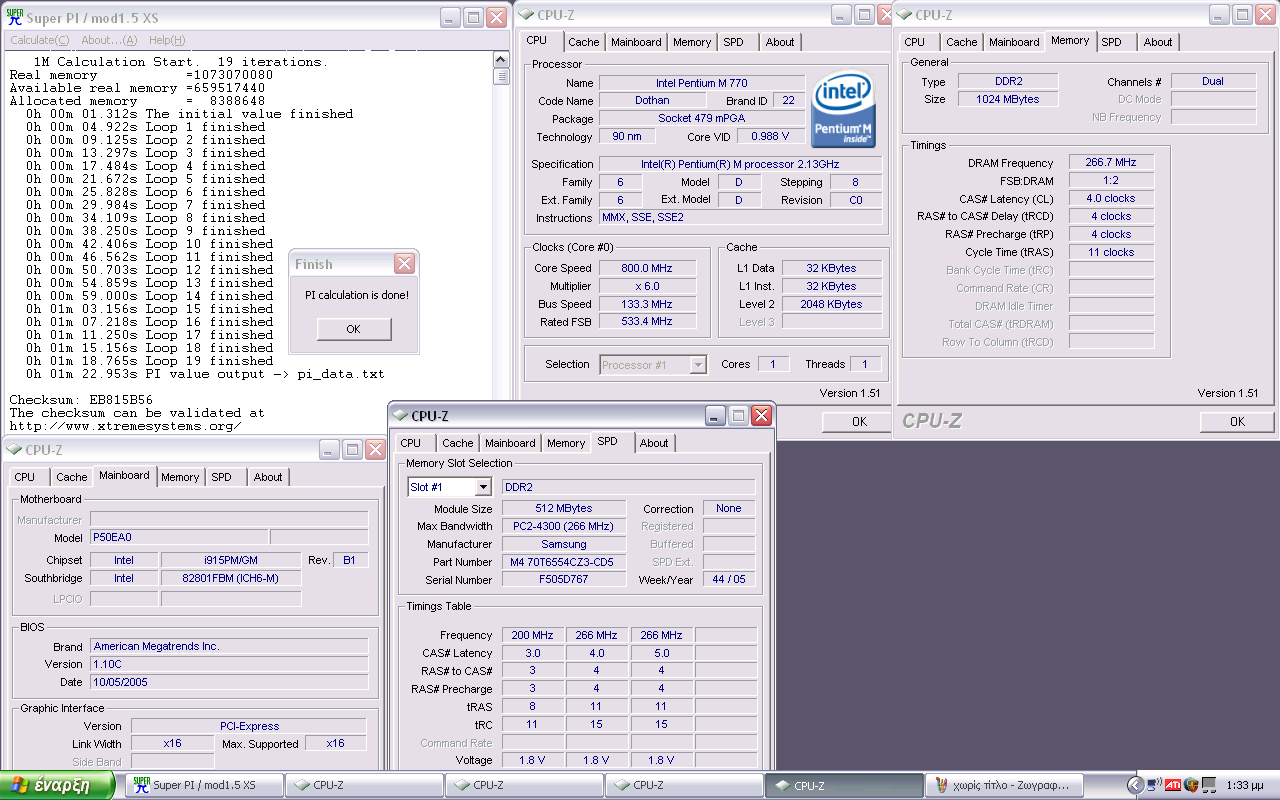This screenshot has width=1280, height=800.
Task: Click the M4 70T6554CZ3-CD5 part number
Action: coord(563,562)
